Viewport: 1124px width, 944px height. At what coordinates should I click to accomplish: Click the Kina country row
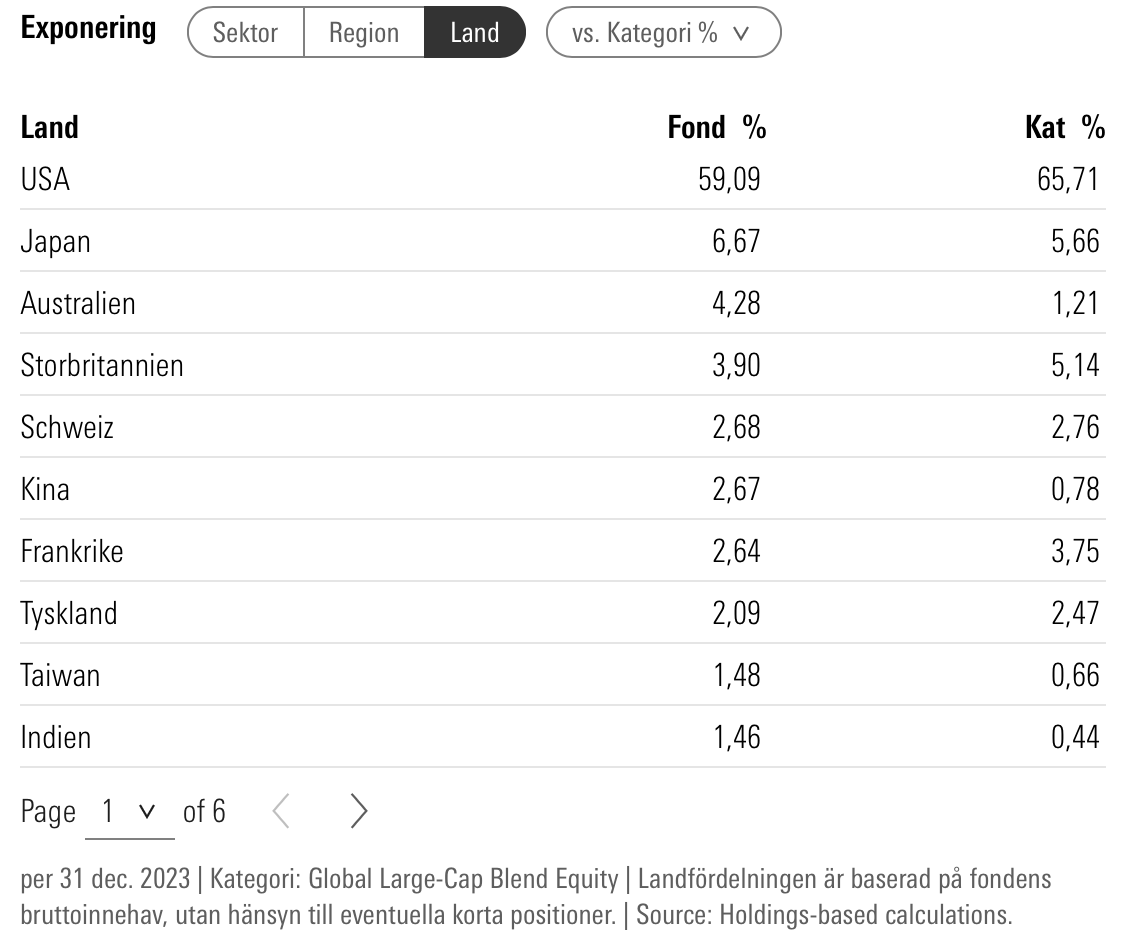[x=45, y=490]
